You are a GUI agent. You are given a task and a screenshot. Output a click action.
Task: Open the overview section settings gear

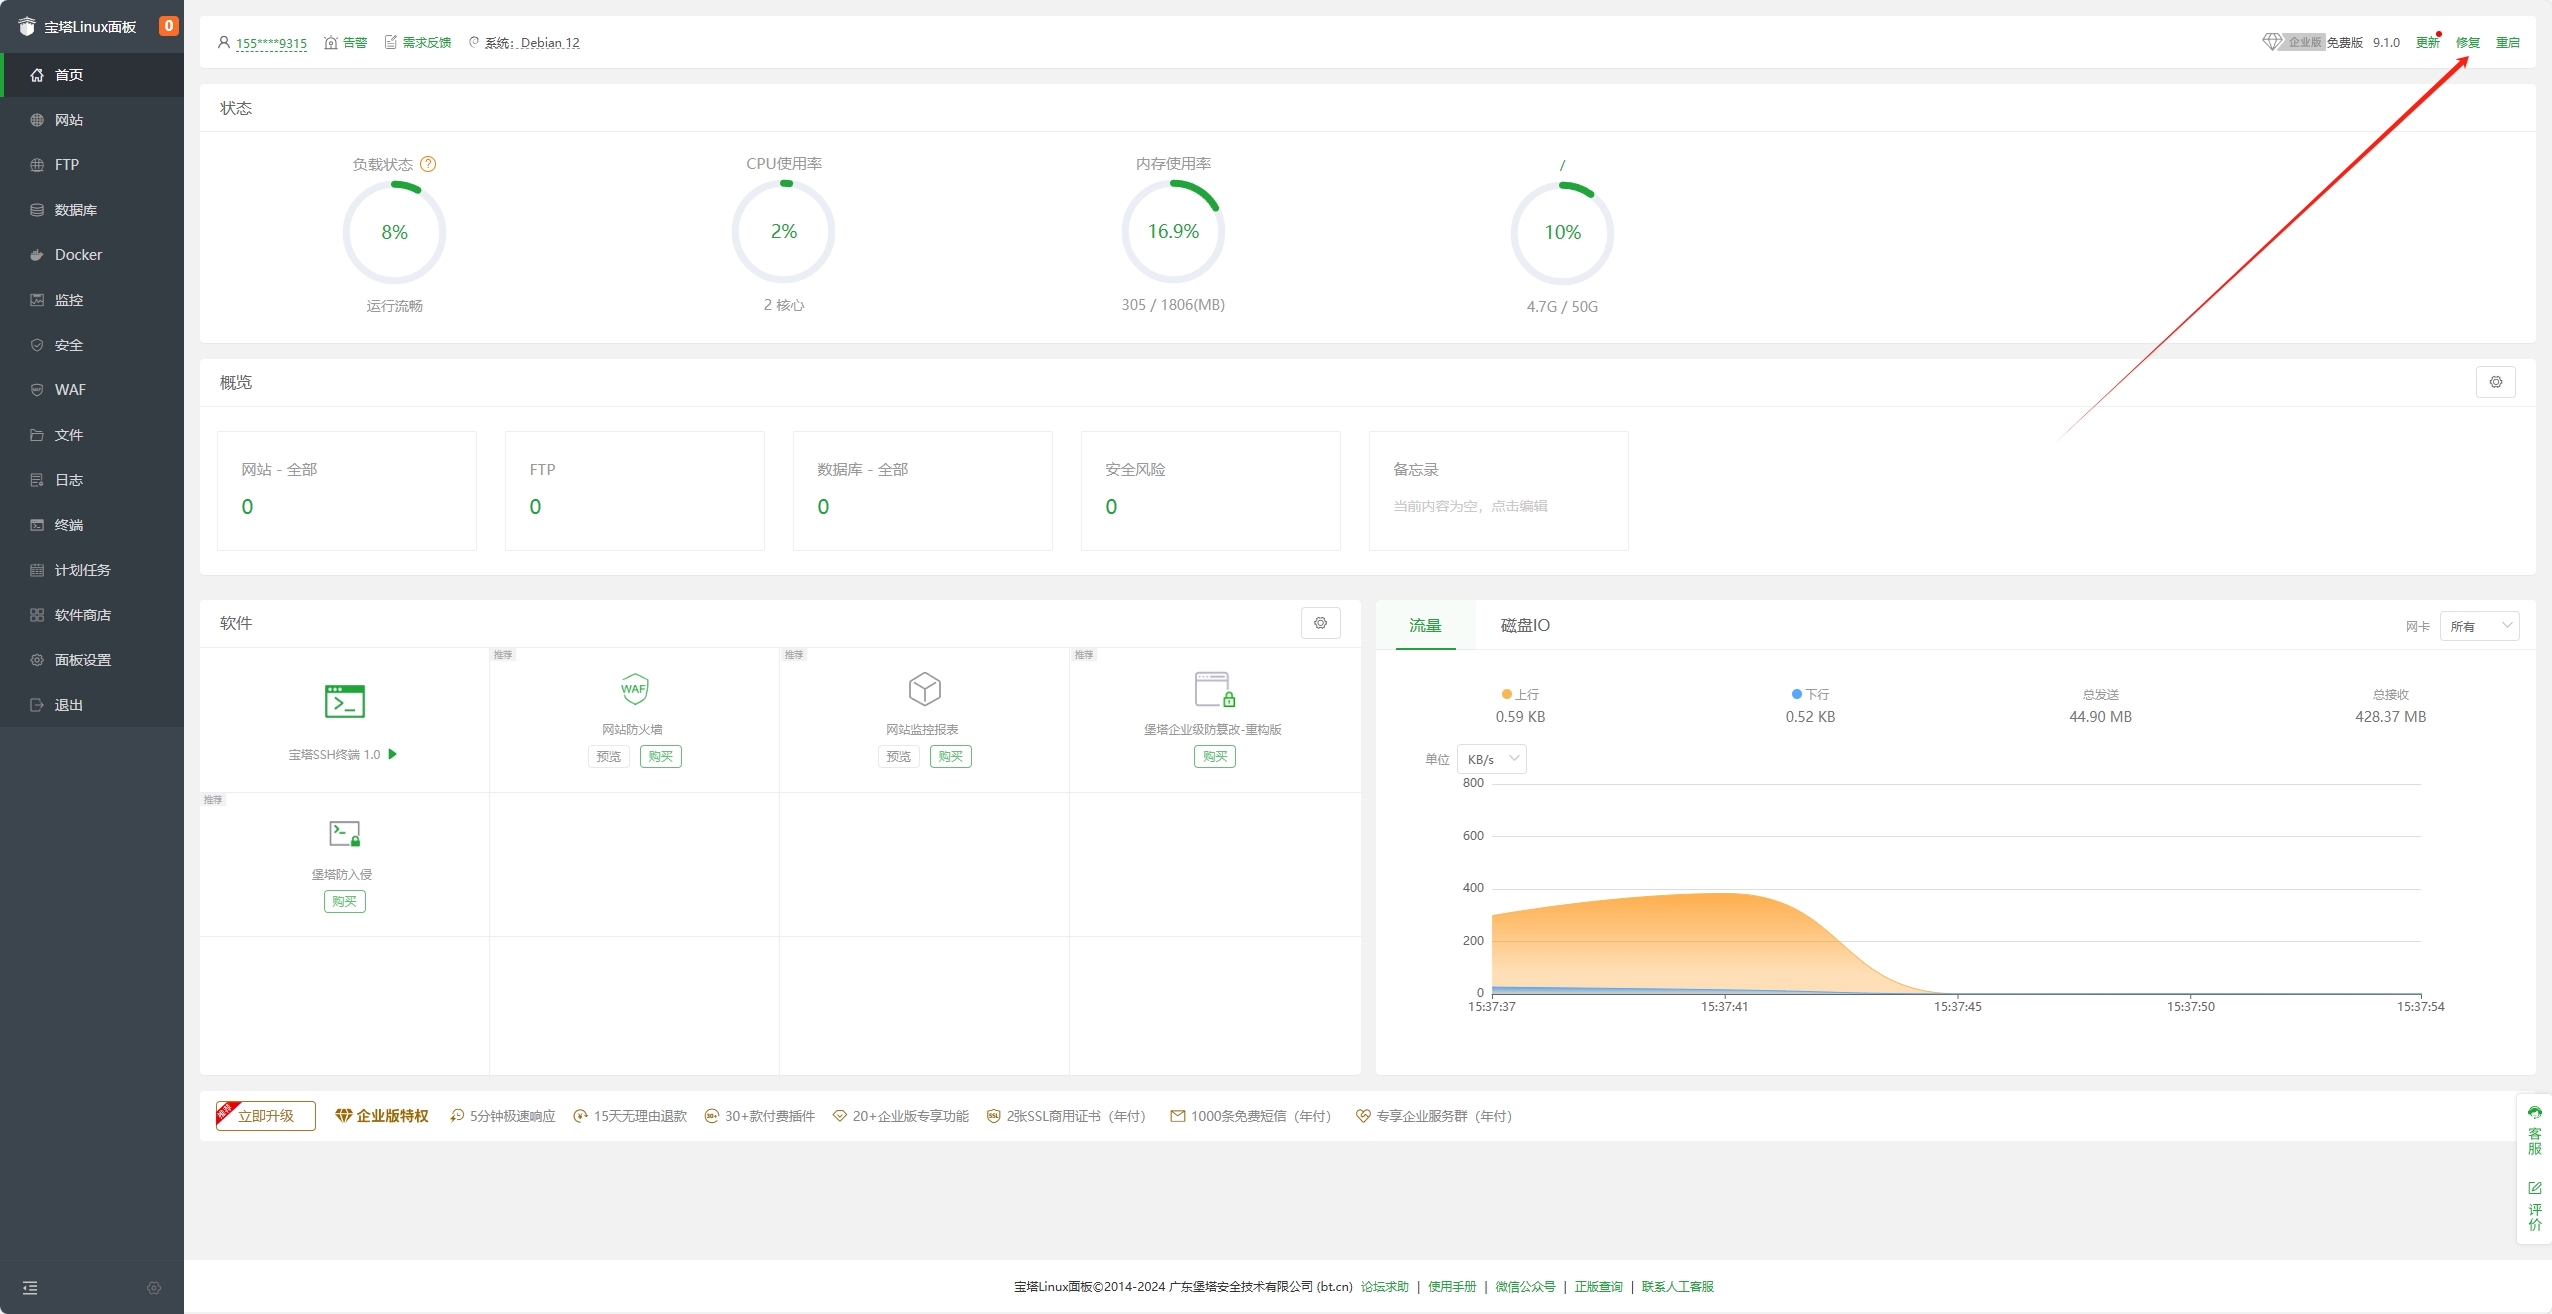[x=2495, y=382]
